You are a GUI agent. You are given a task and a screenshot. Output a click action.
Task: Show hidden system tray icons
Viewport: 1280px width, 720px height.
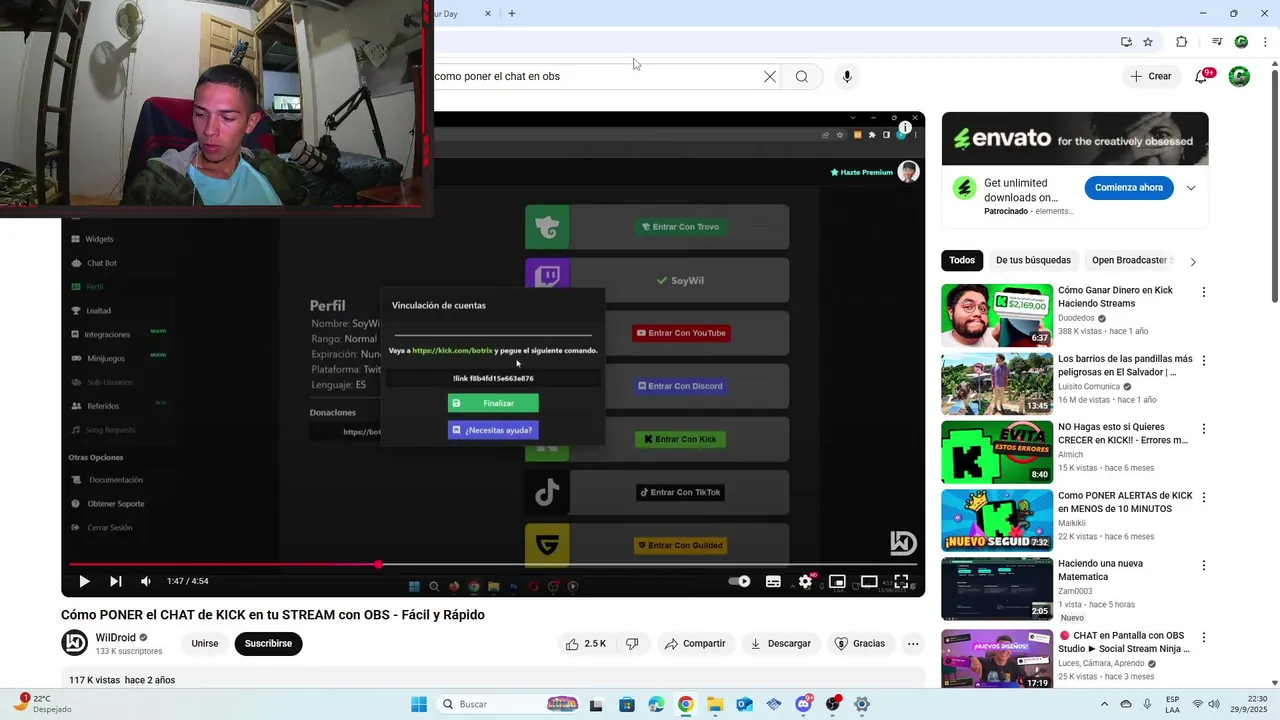pos(1105,704)
